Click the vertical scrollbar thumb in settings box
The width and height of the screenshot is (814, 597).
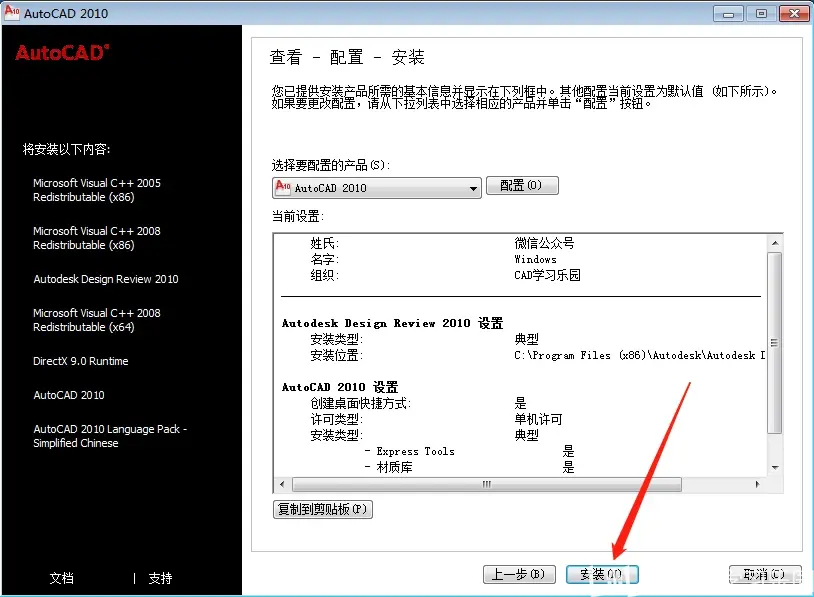pos(775,343)
